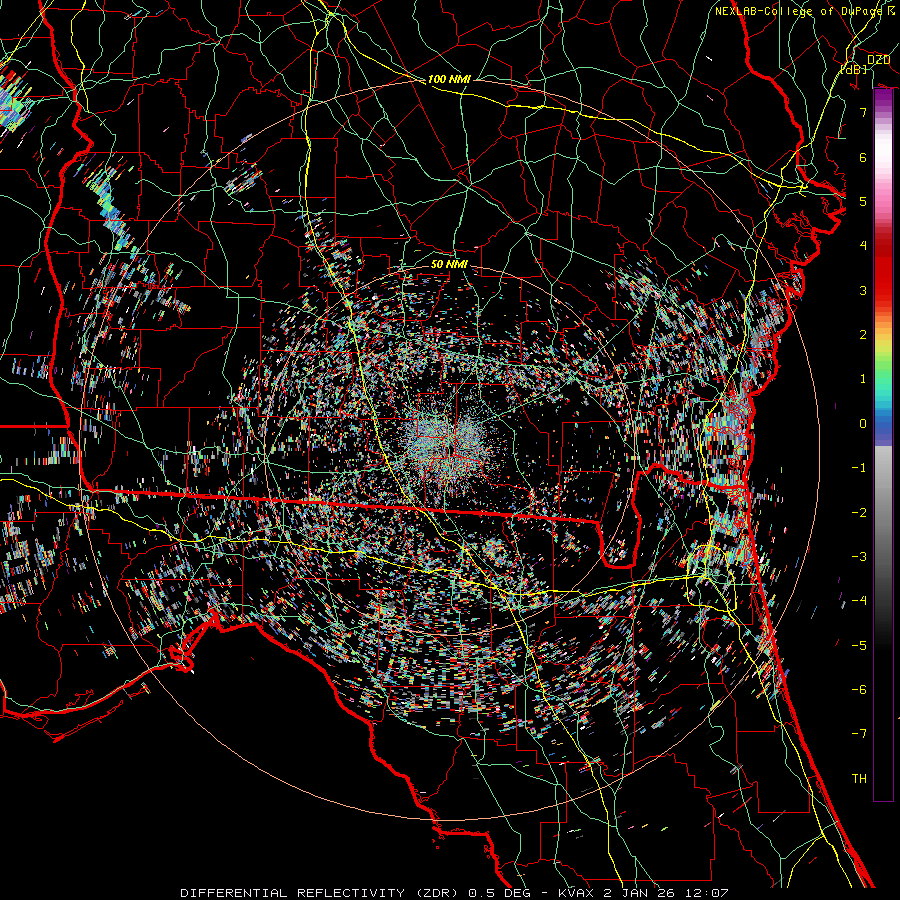
Task: Click the TH threshold label on scale
Action: [859, 779]
